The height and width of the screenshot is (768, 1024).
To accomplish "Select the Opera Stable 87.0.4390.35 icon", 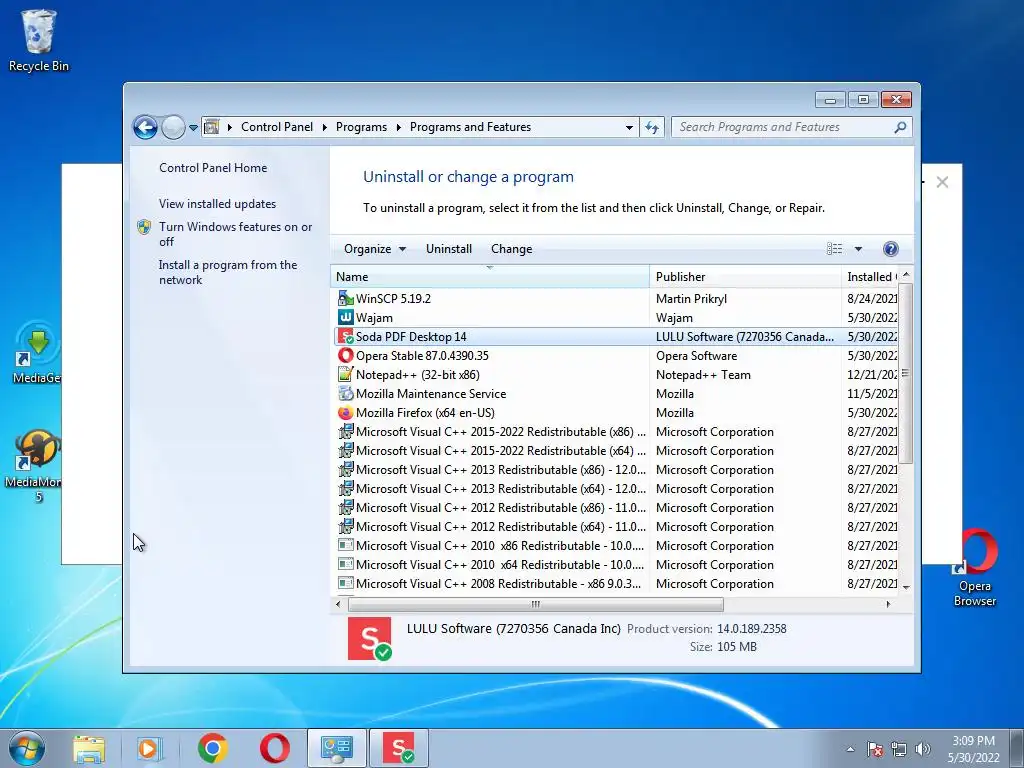I will [x=345, y=356].
